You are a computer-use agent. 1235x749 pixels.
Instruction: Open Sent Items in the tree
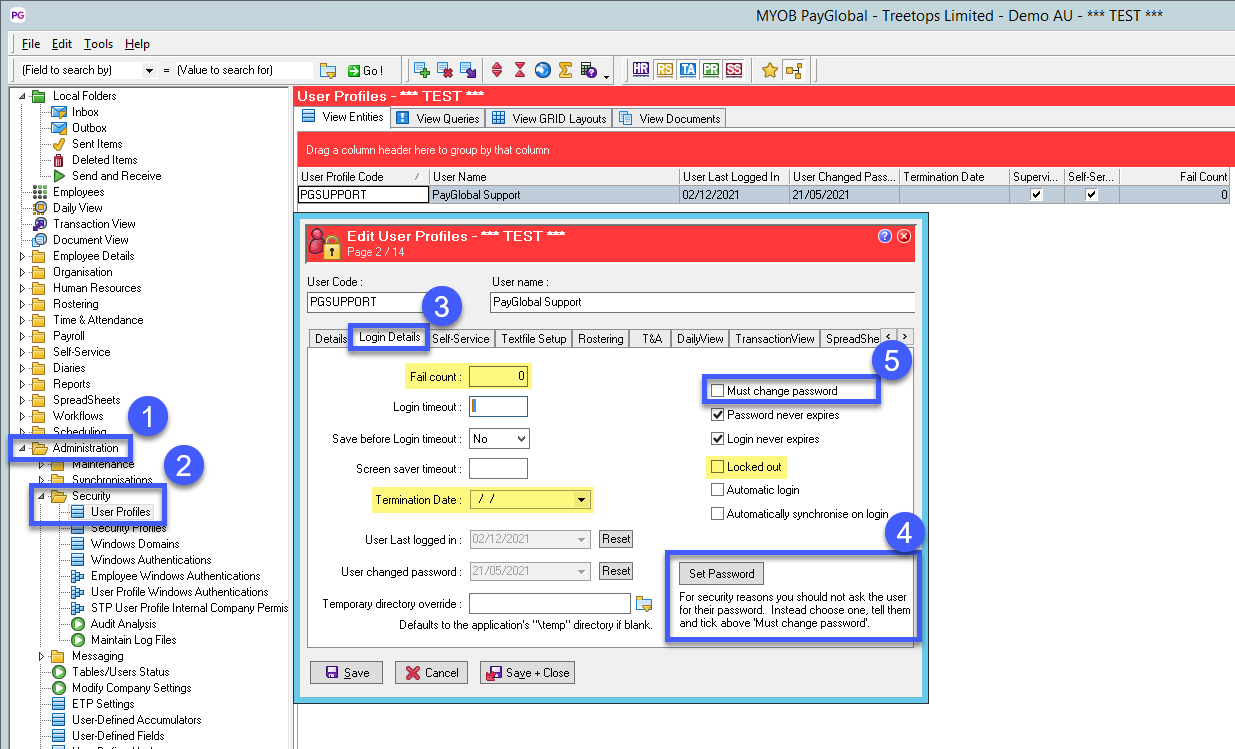(97, 144)
